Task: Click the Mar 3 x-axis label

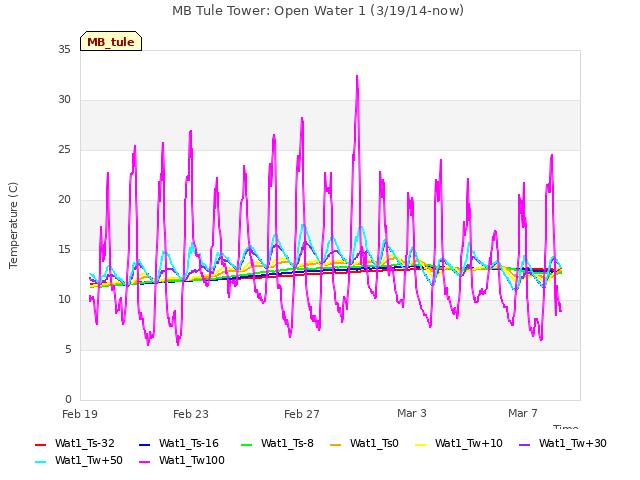Action: [412, 413]
